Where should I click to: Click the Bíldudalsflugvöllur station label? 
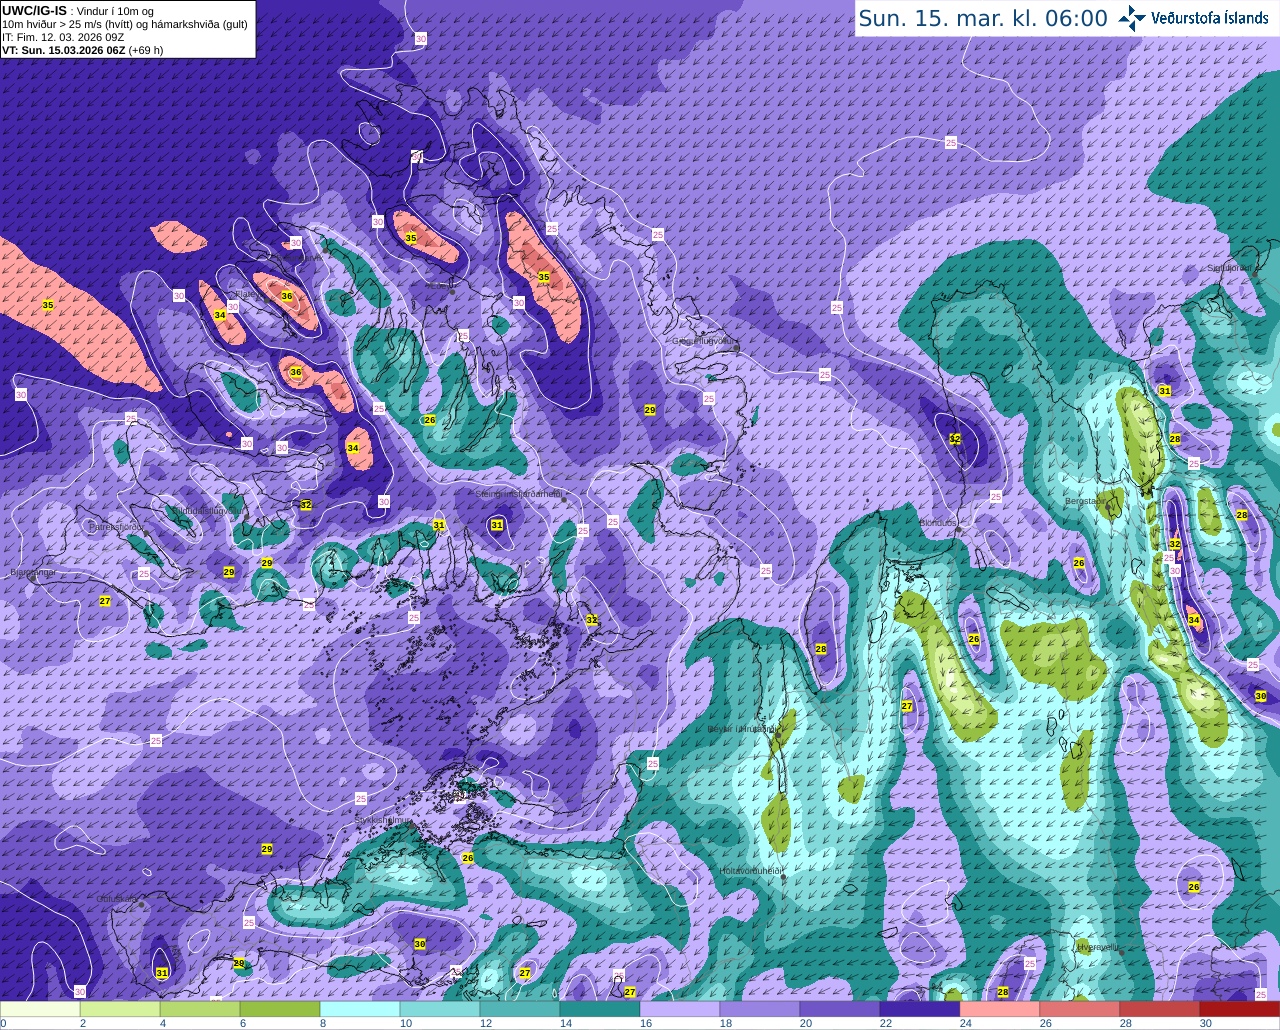[x=207, y=510]
